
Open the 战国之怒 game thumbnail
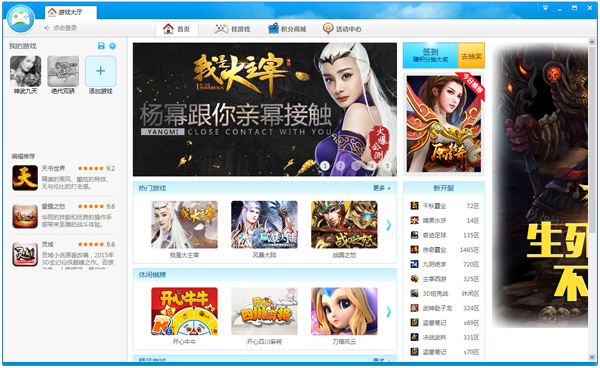click(344, 225)
